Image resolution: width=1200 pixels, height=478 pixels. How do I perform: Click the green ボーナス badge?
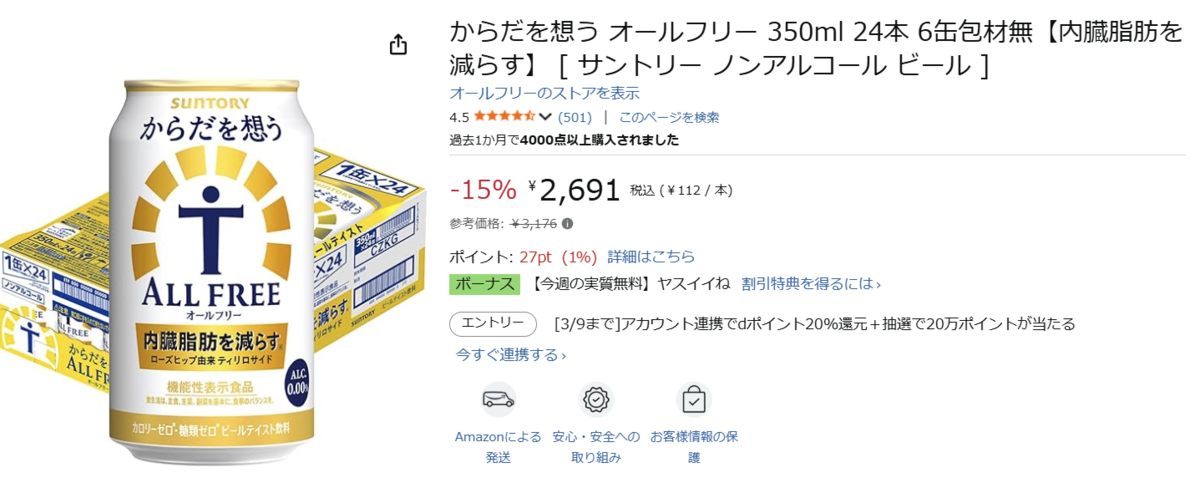pyautogui.click(x=485, y=284)
